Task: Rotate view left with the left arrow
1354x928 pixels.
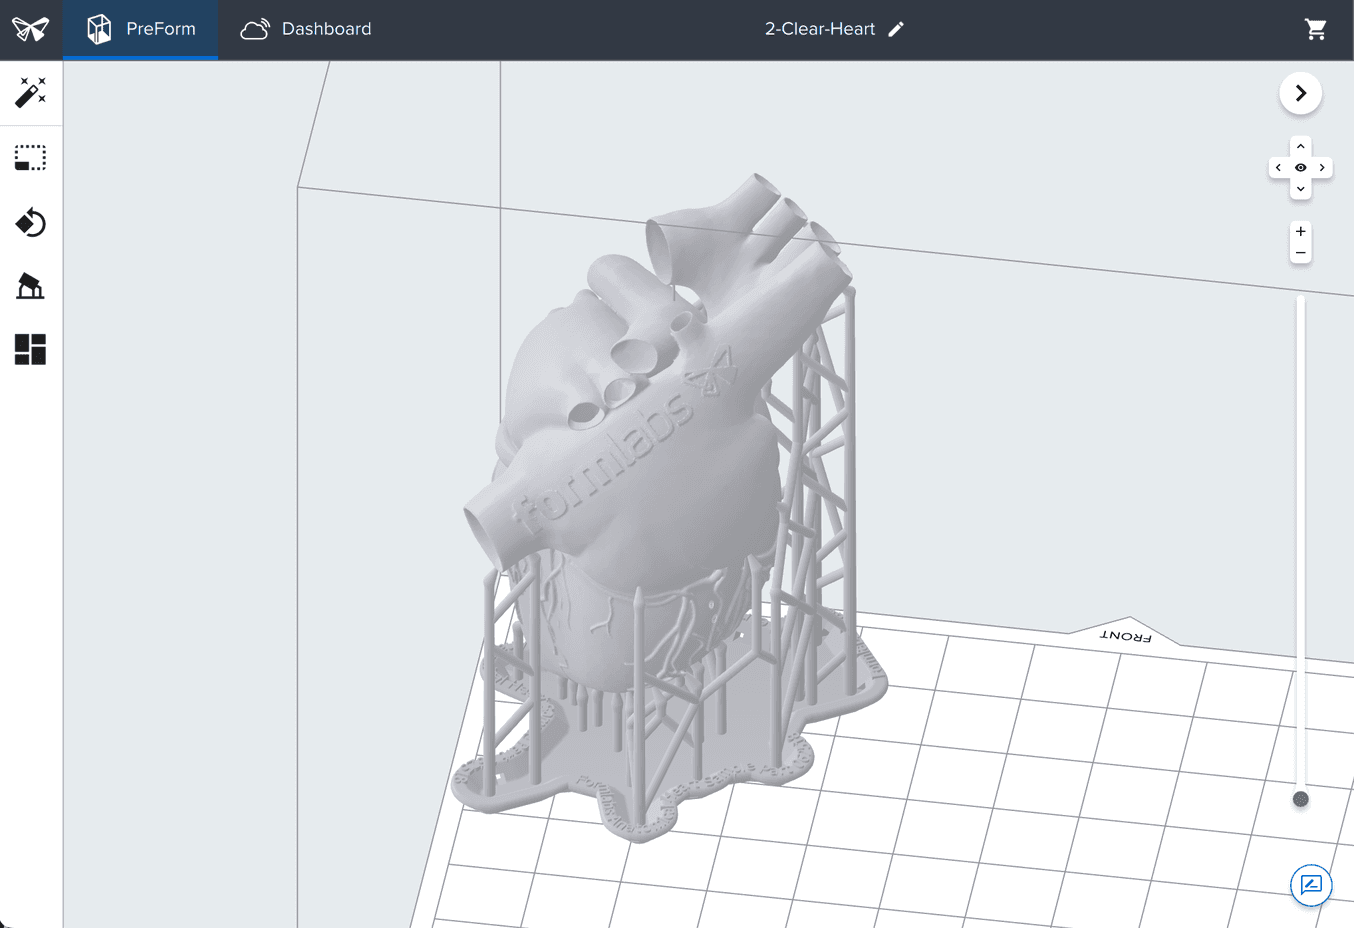Action: 1278,167
